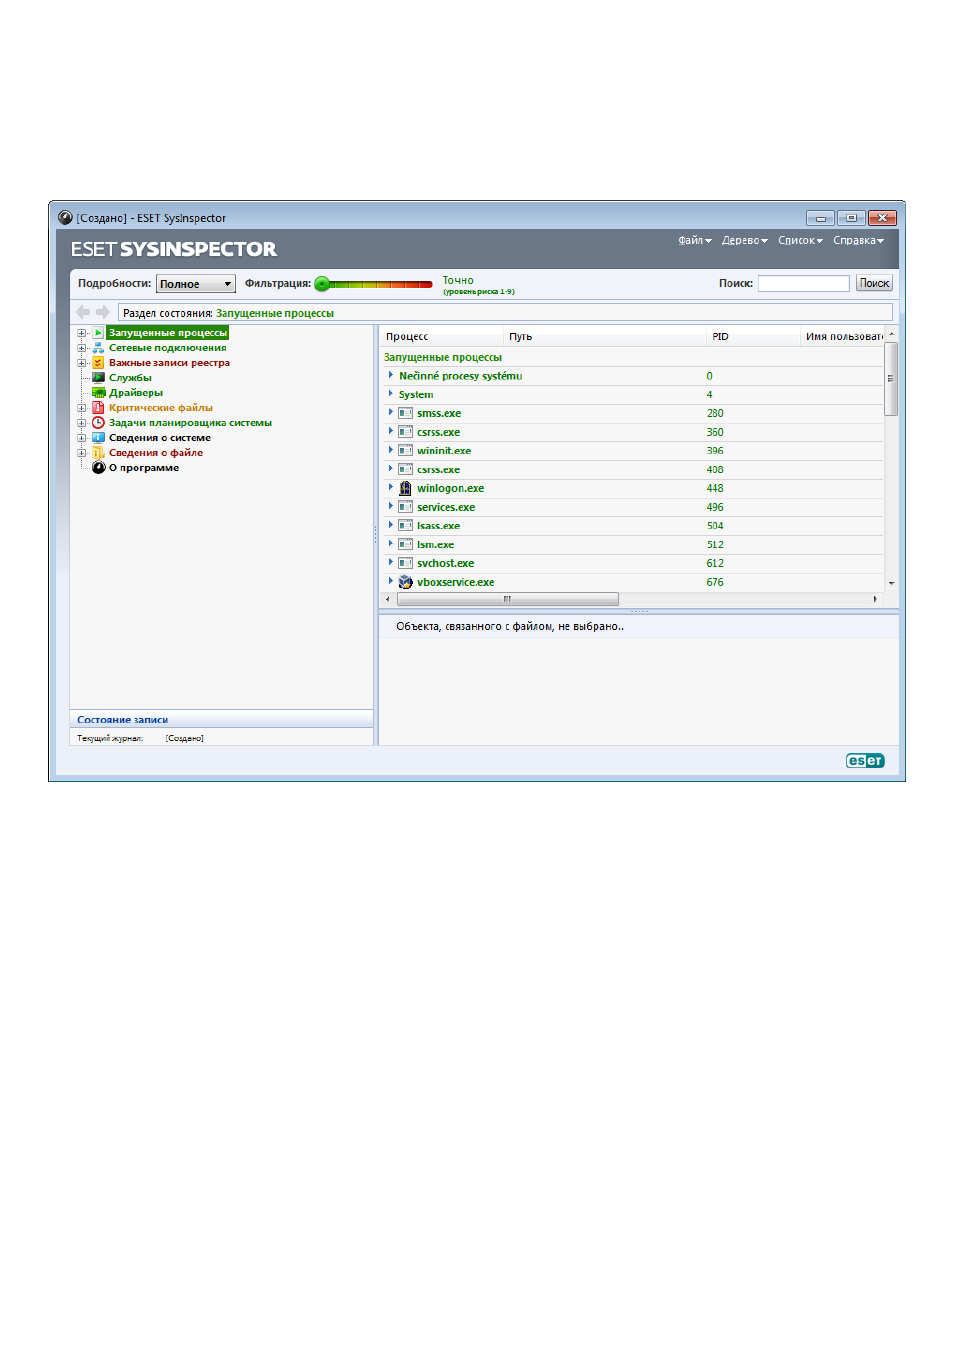Click PID value 512 of lsm.exe
Image resolution: width=954 pixels, height=1350 pixels.
coord(715,545)
